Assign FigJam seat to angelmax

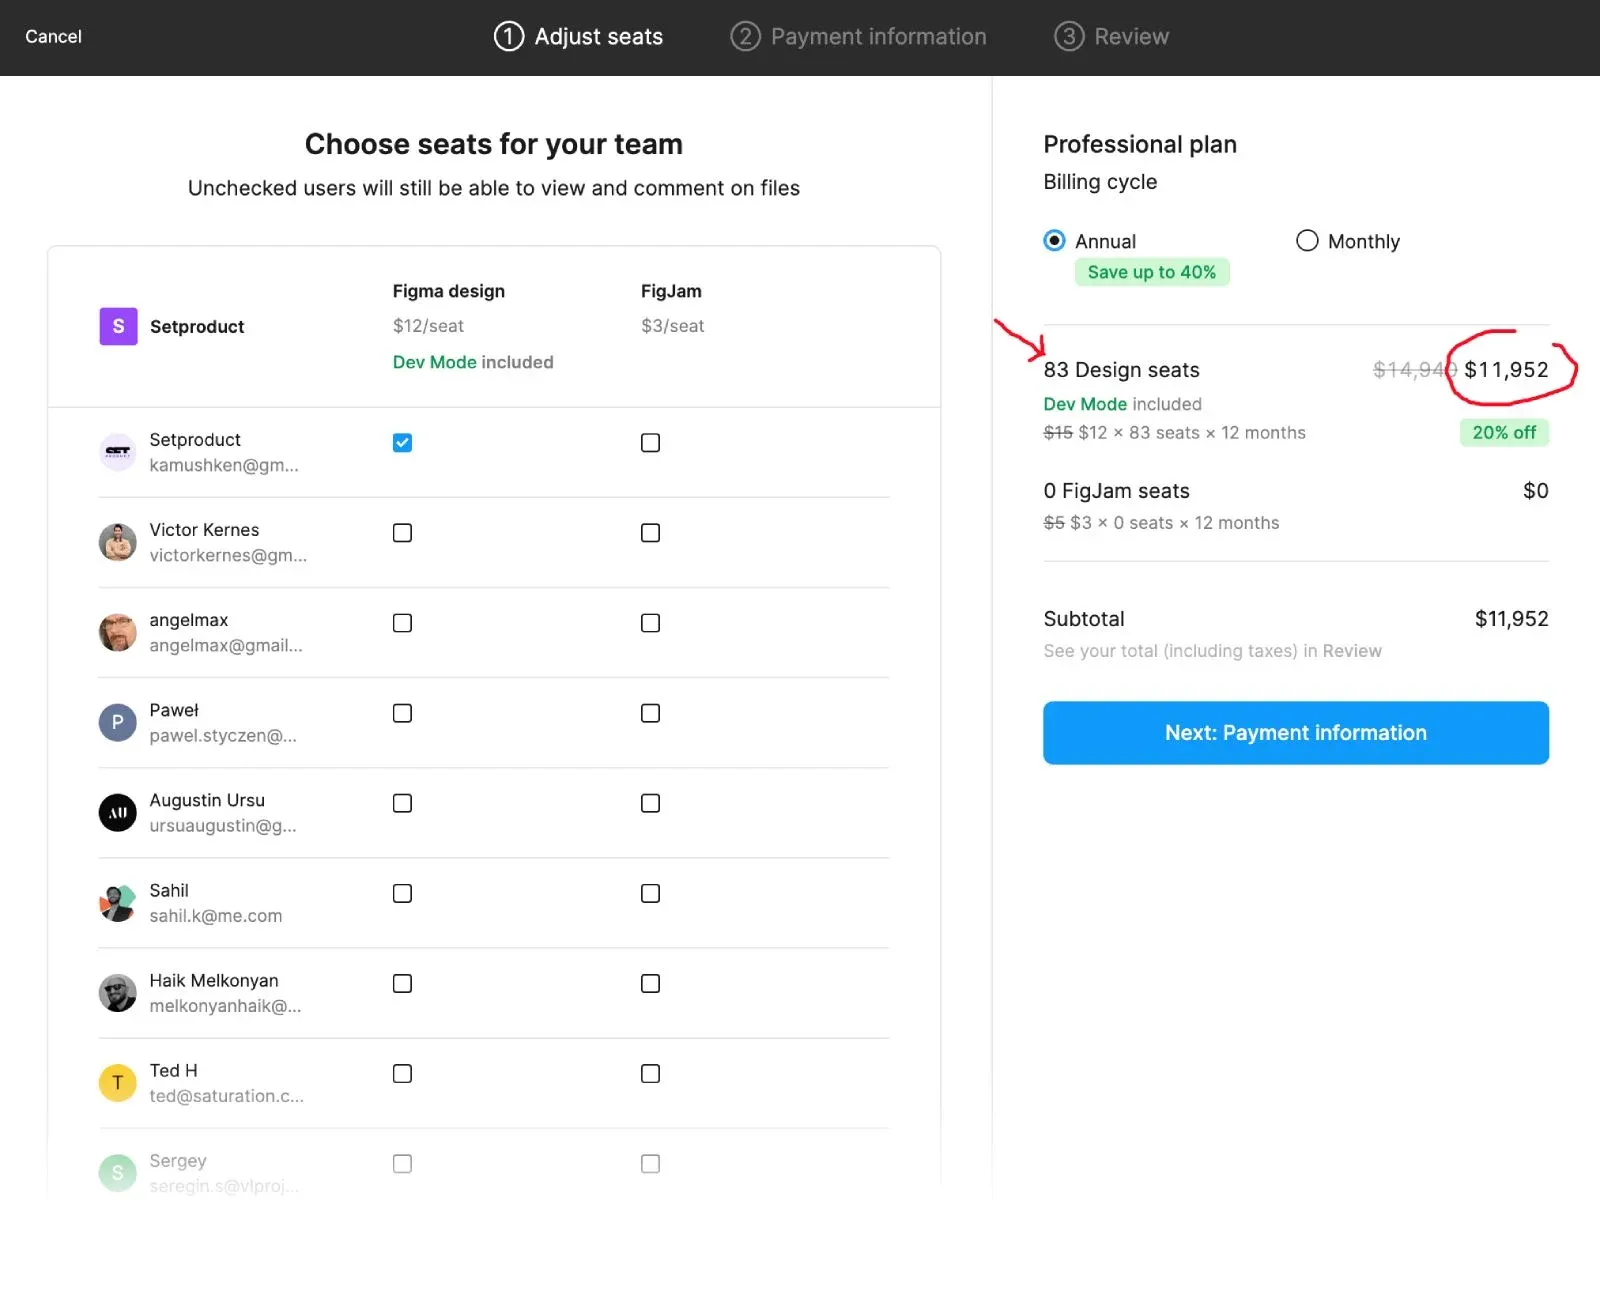[x=650, y=622]
